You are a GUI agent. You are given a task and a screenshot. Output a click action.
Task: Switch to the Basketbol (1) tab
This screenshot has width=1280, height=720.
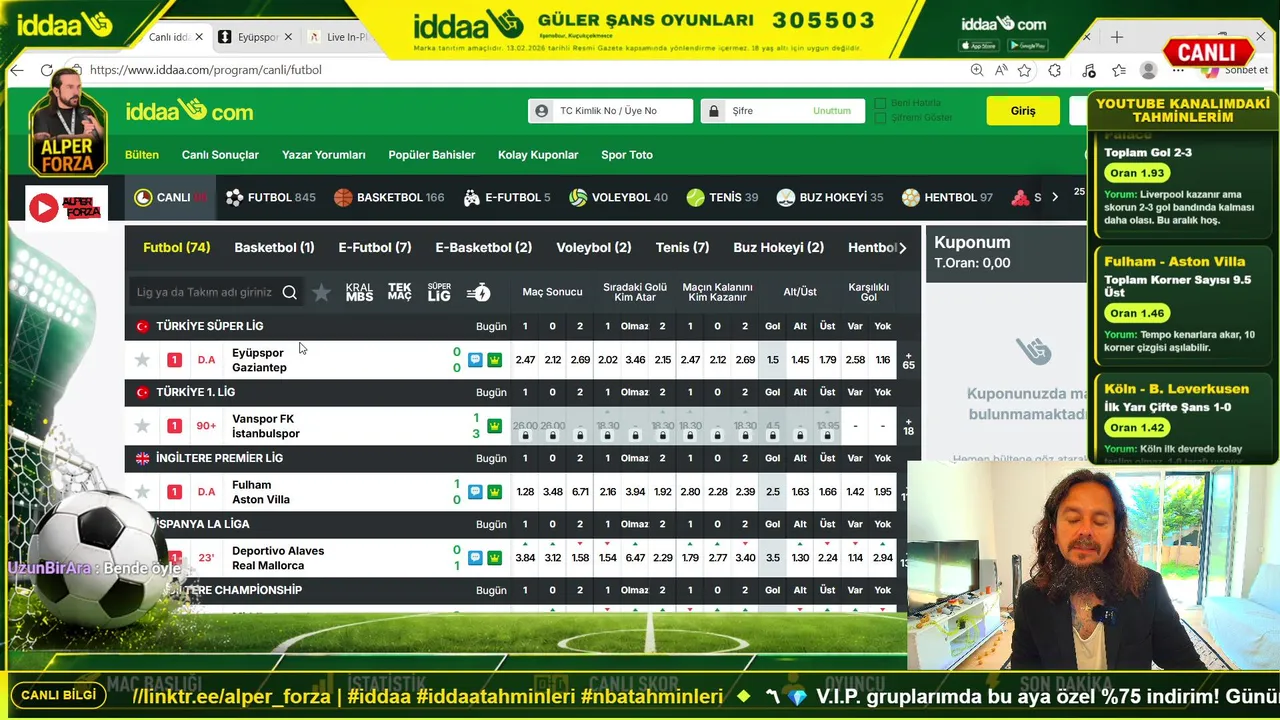pos(274,247)
